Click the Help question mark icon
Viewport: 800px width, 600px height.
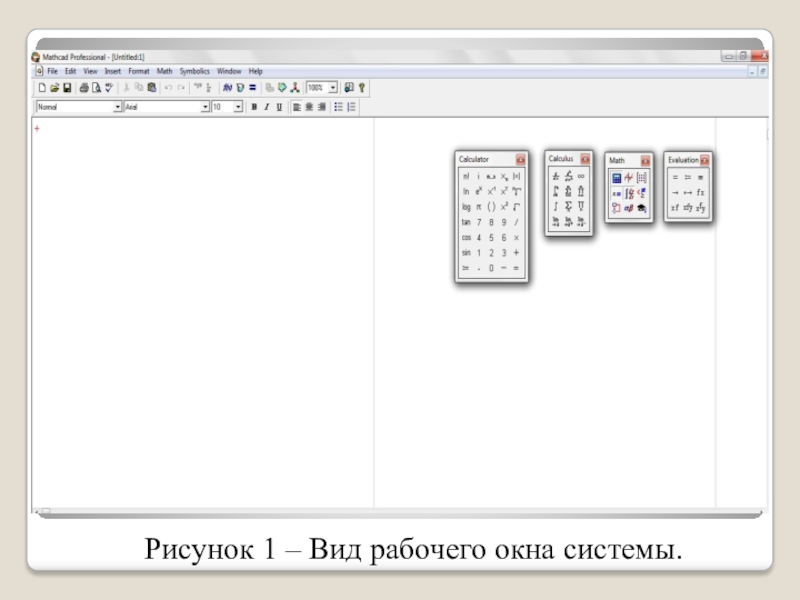coord(362,88)
